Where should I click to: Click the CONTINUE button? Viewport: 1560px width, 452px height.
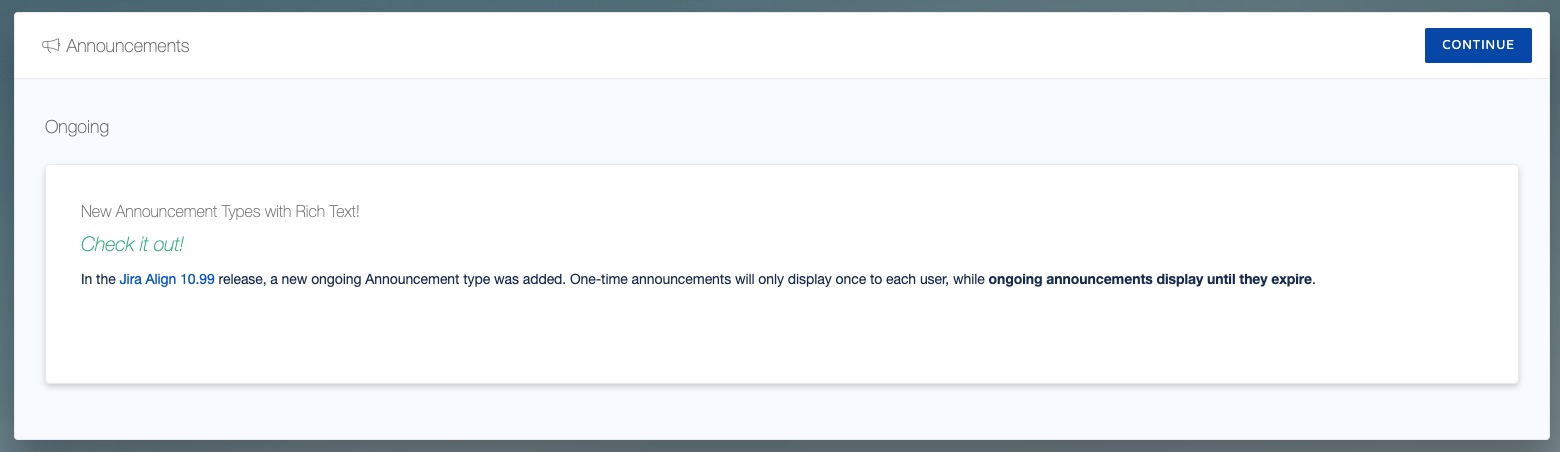[x=1478, y=45]
